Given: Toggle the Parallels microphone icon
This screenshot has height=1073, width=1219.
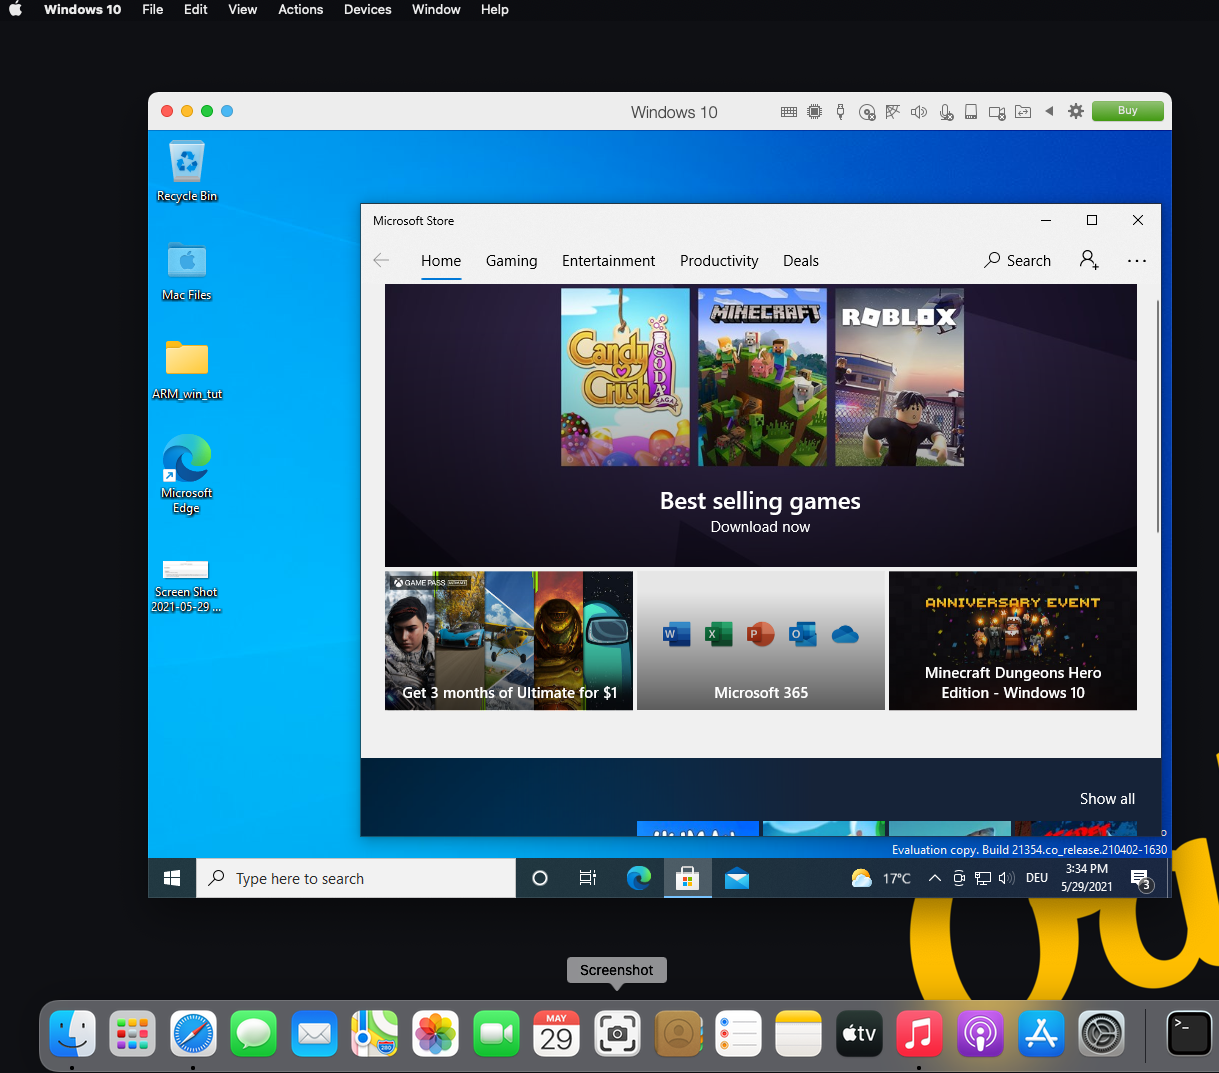Looking at the screenshot, I should 945,112.
